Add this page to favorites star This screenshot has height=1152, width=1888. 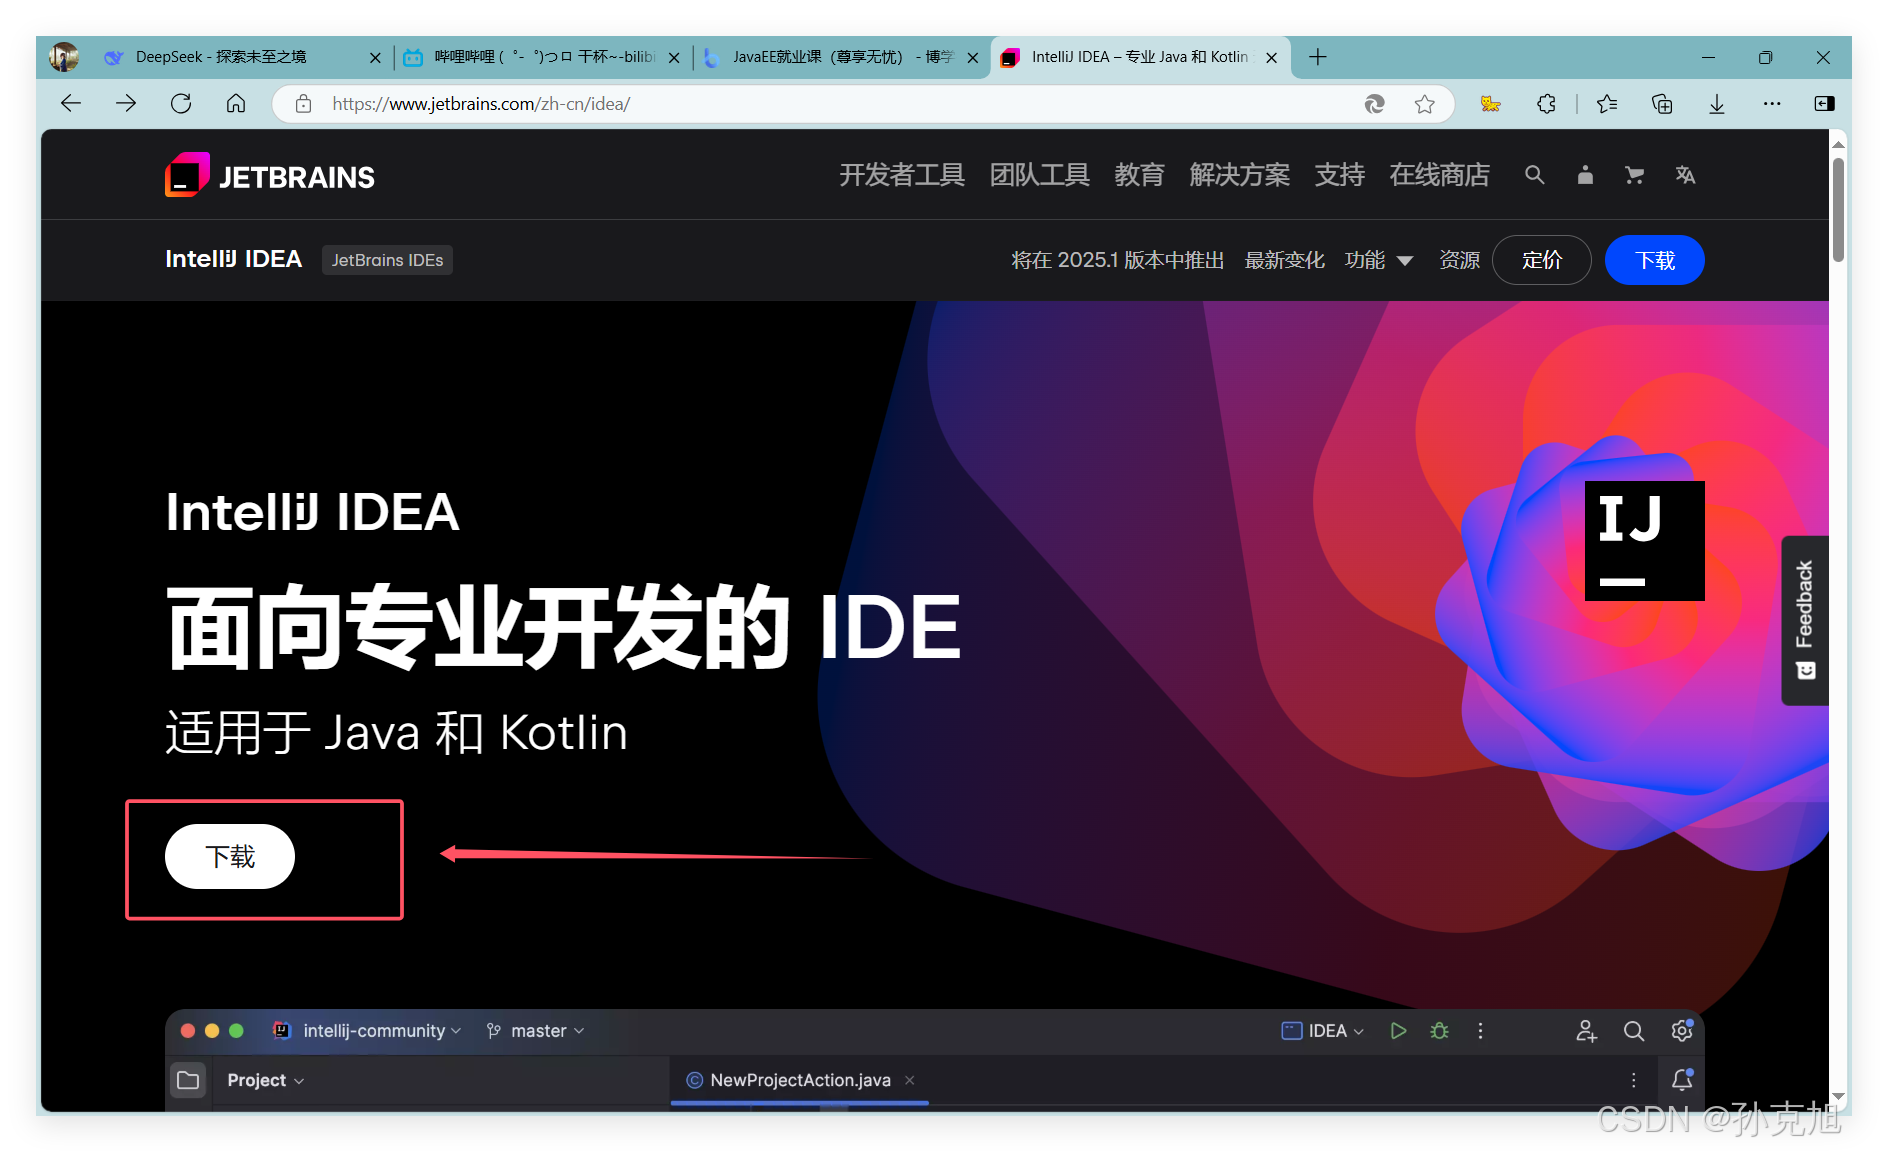point(1425,104)
